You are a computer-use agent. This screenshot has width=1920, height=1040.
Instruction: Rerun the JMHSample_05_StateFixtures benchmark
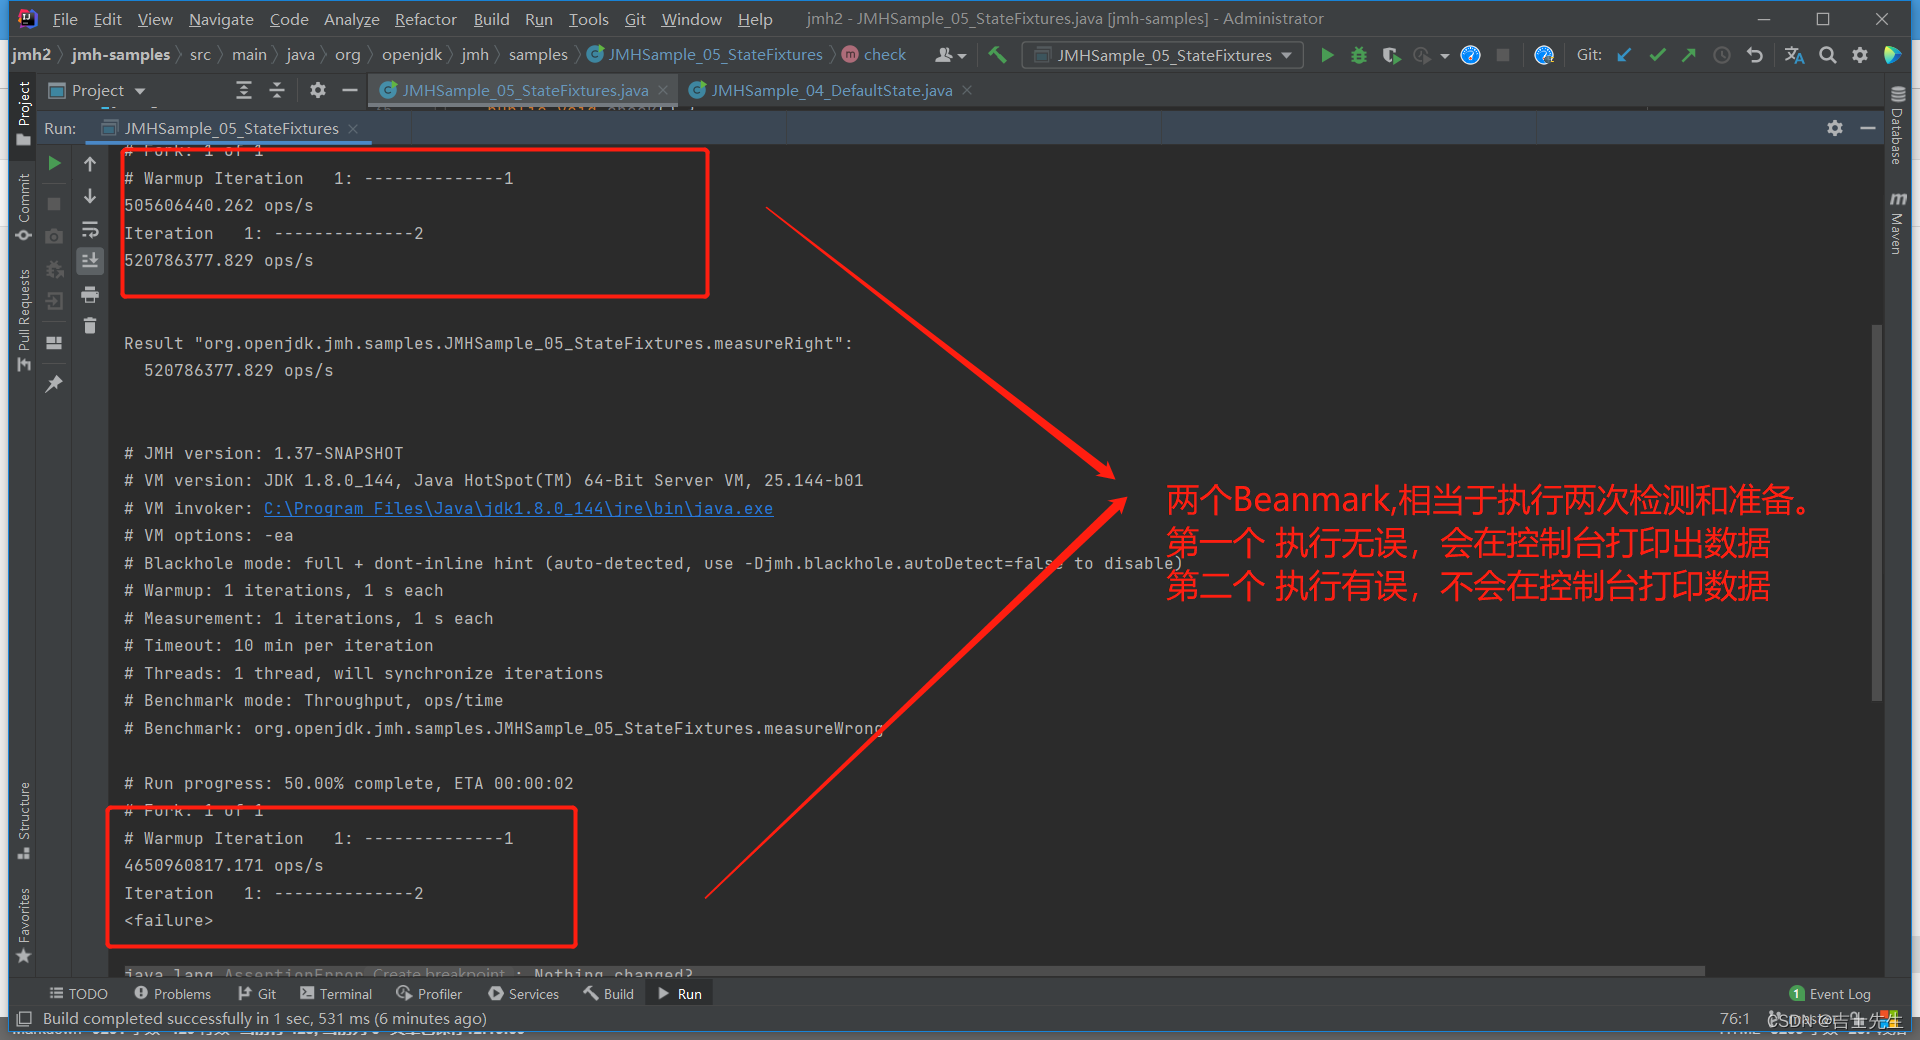(55, 163)
